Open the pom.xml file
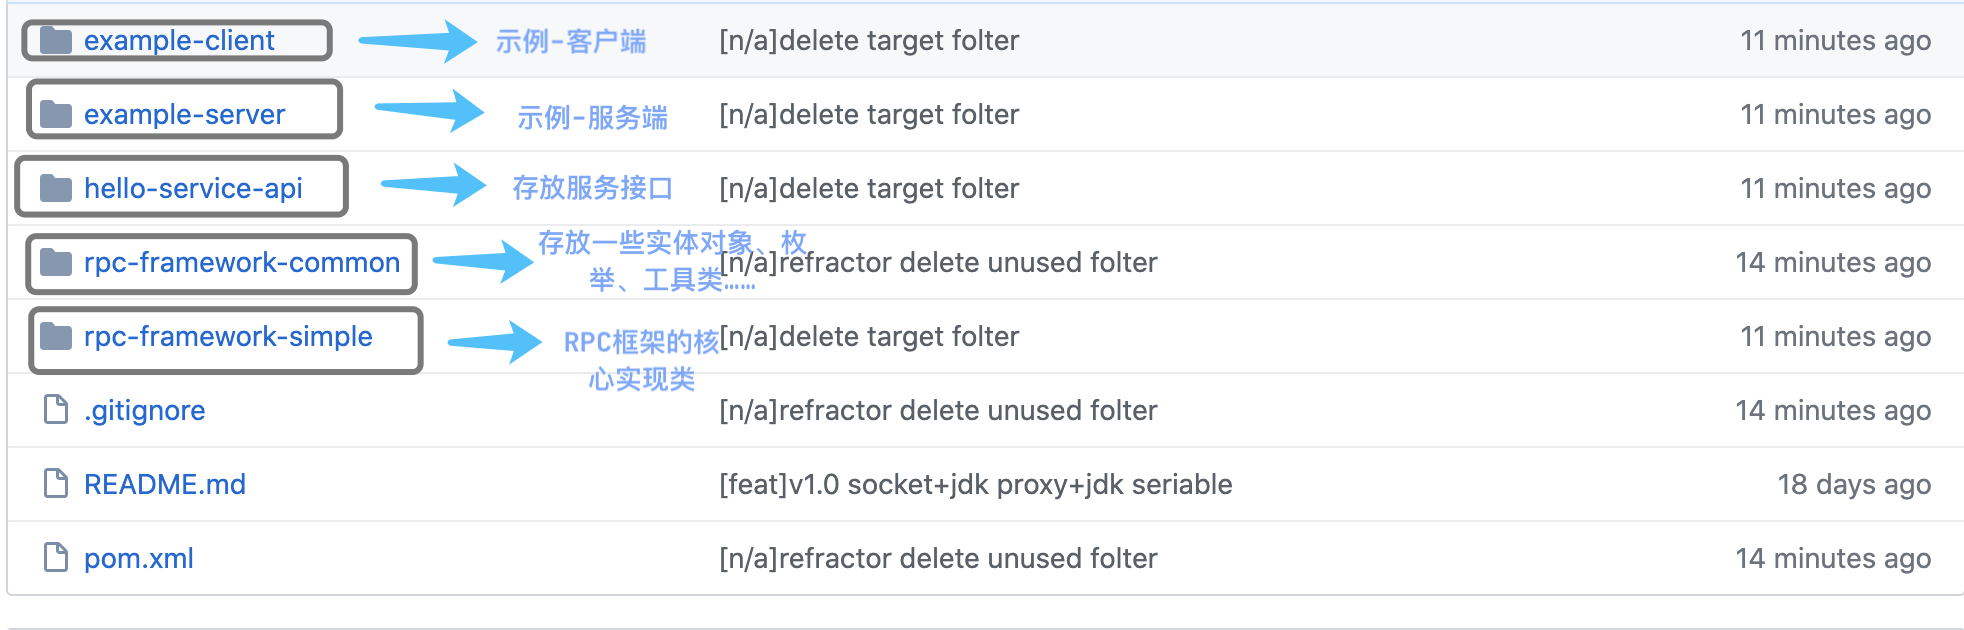This screenshot has height=630, width=1964. click(x=139, y=558)
